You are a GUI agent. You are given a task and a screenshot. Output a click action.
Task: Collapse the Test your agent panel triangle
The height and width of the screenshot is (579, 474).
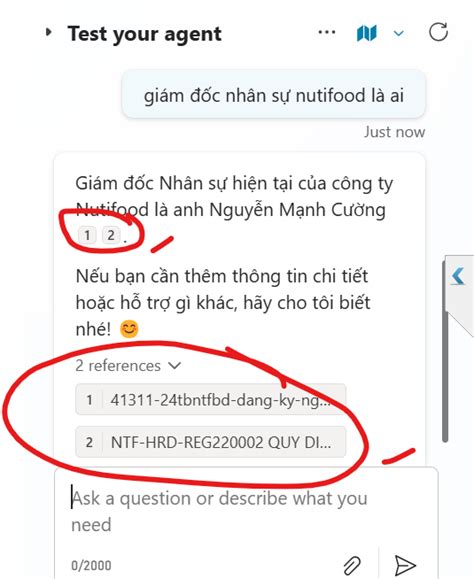click(x=48, y=32)
